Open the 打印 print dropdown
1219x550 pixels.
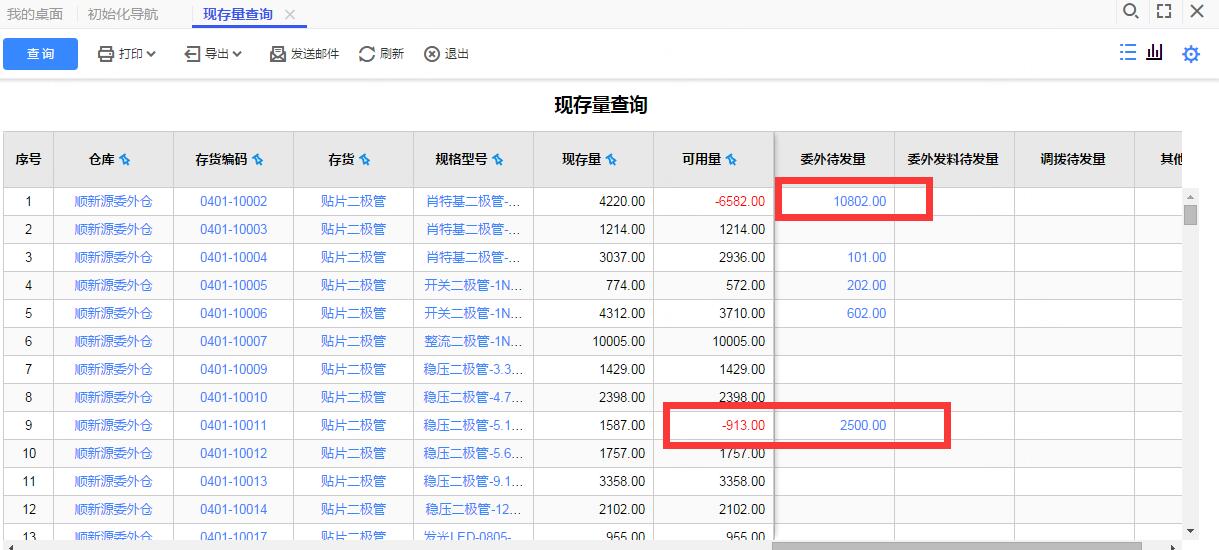coord(127,54)
